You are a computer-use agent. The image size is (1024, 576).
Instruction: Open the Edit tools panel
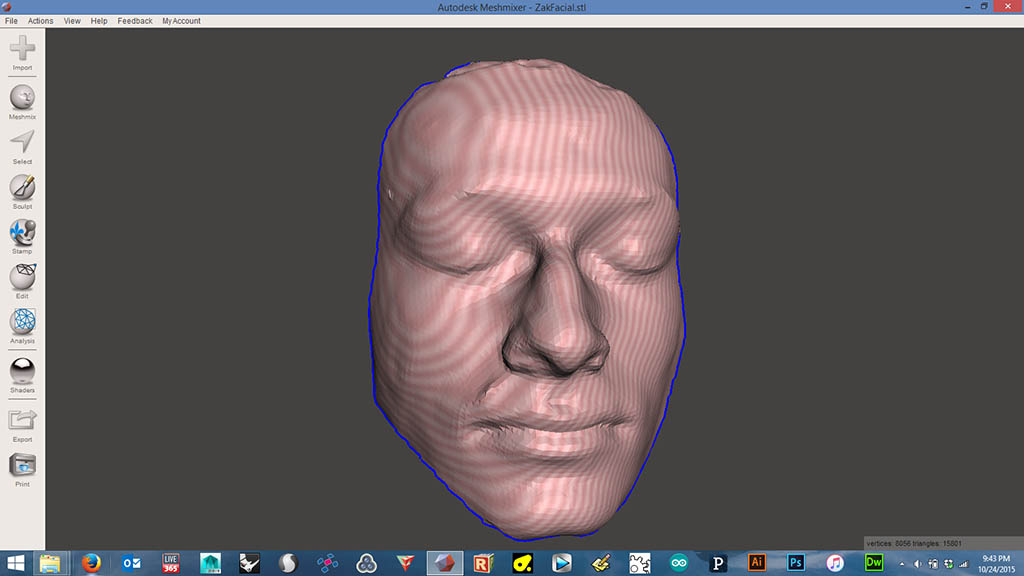22,278
